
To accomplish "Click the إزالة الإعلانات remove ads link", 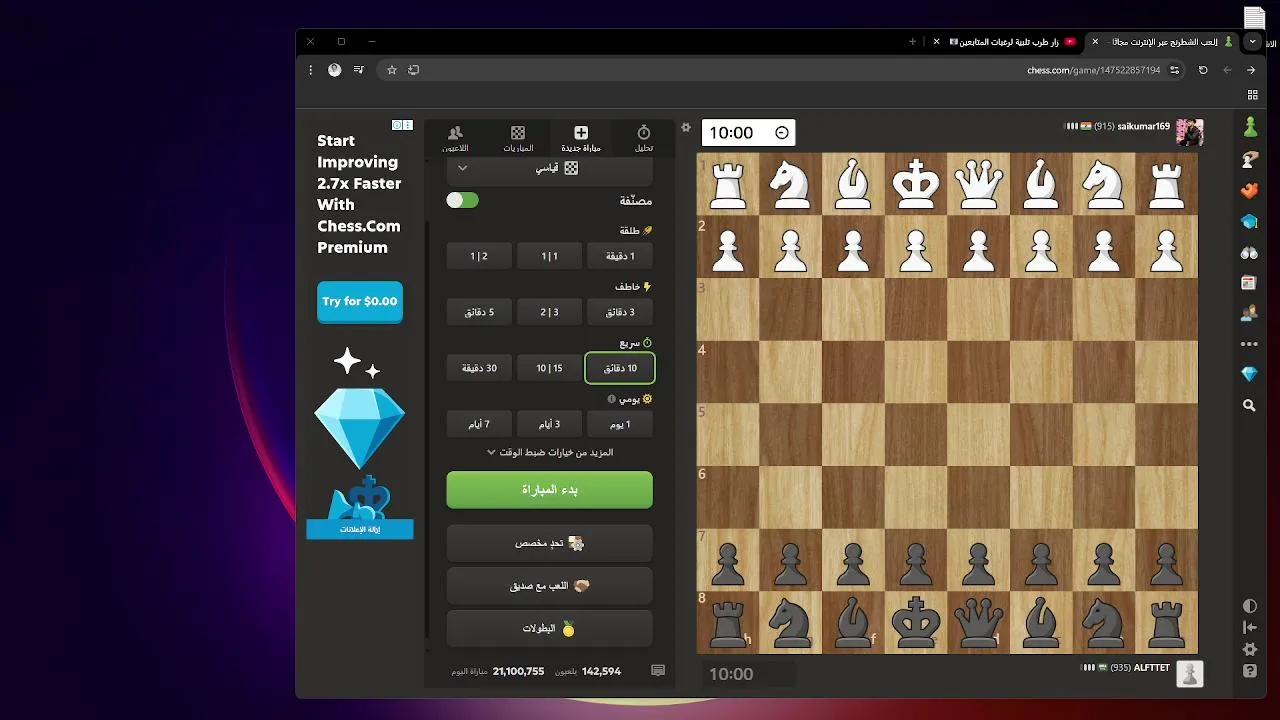I will click(x=360, y=529).
